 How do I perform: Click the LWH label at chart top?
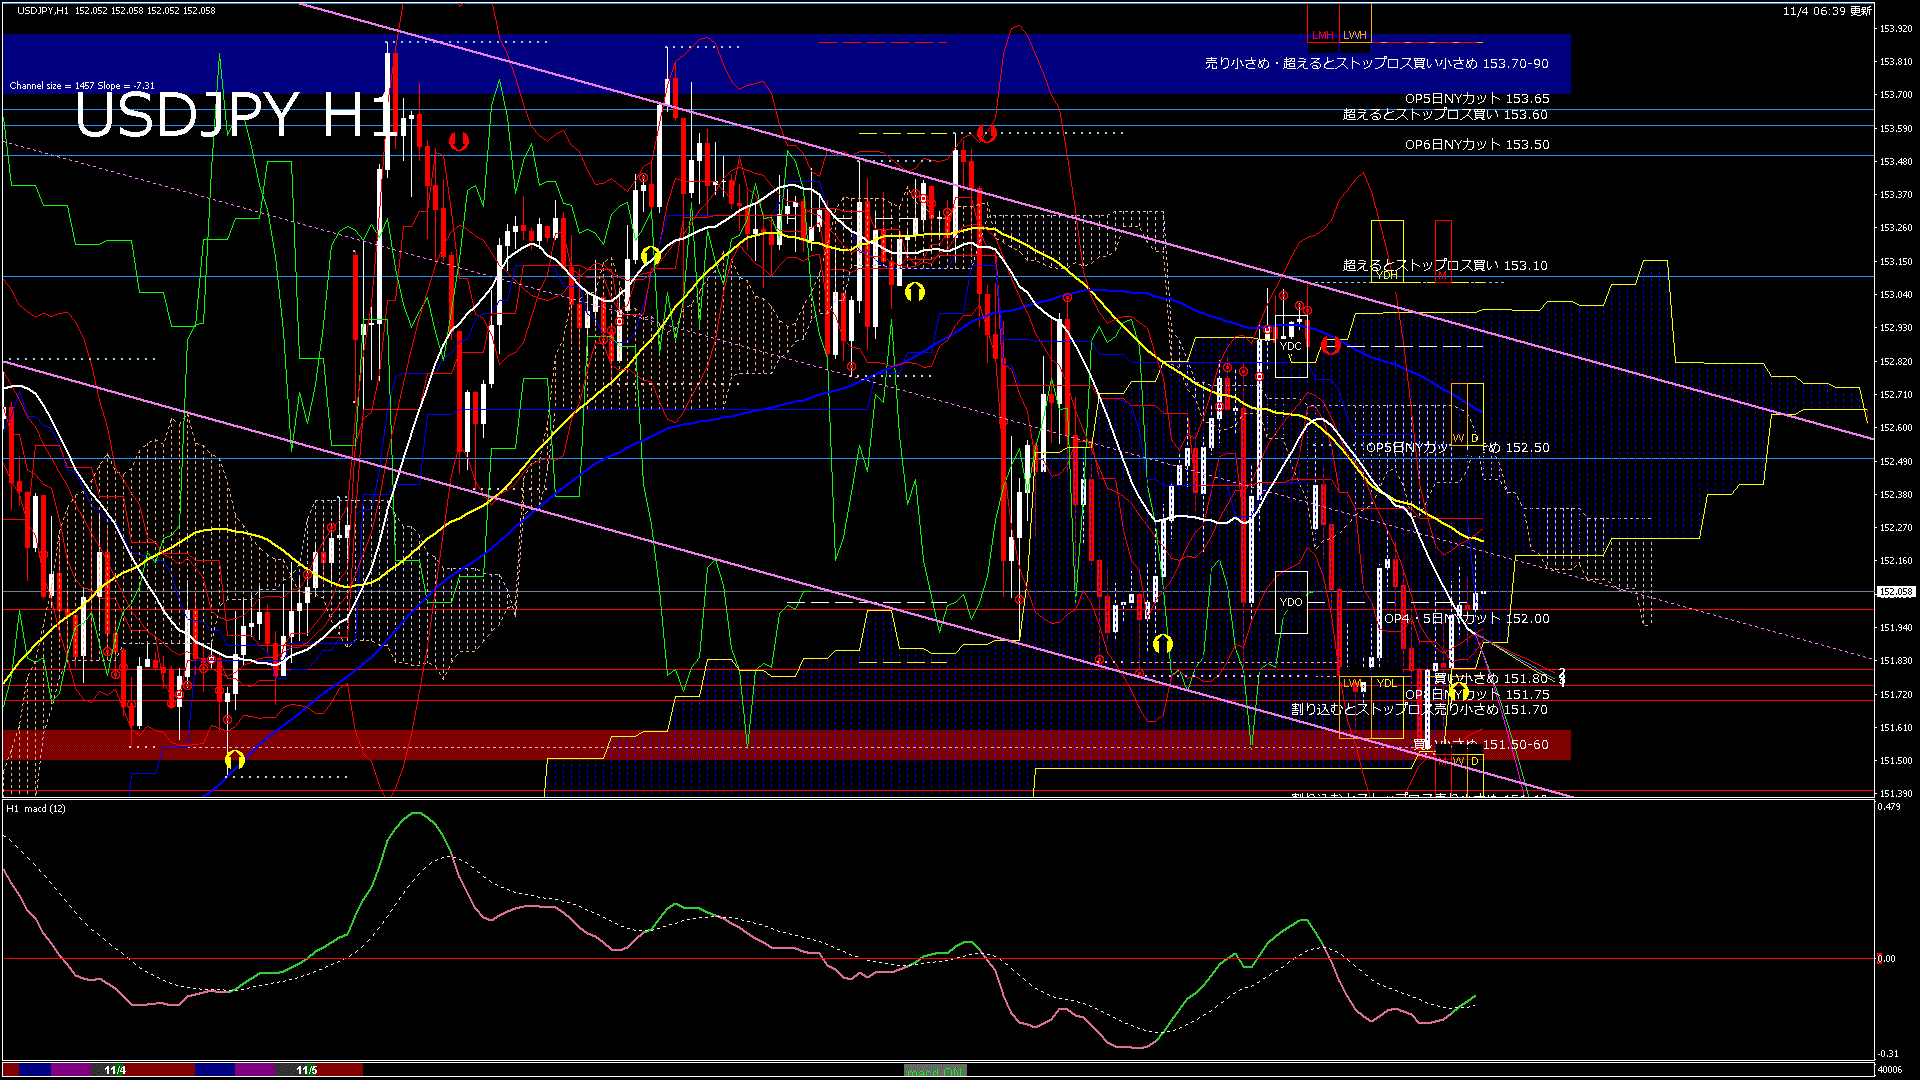point(1355,35)
